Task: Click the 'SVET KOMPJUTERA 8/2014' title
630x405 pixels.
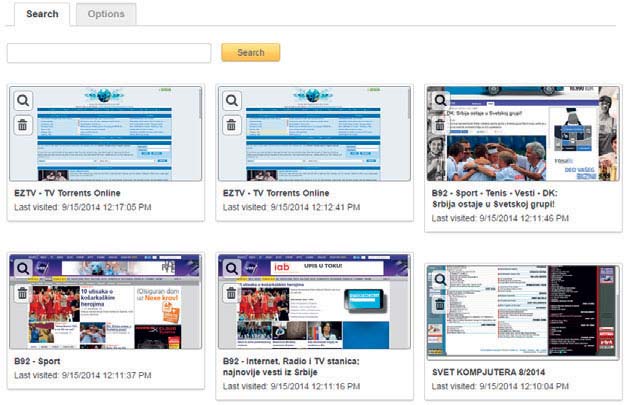Action: 488,372
